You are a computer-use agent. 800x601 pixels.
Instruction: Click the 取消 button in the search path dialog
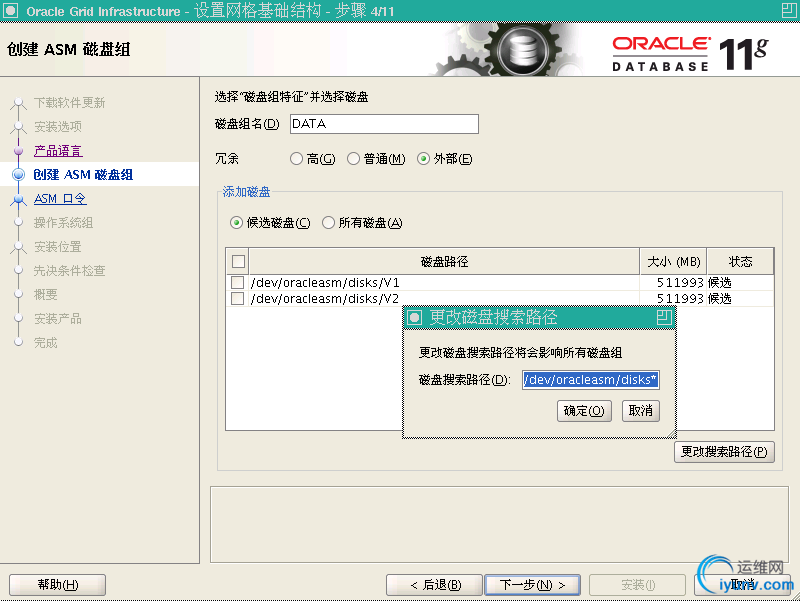pos(641,411)
